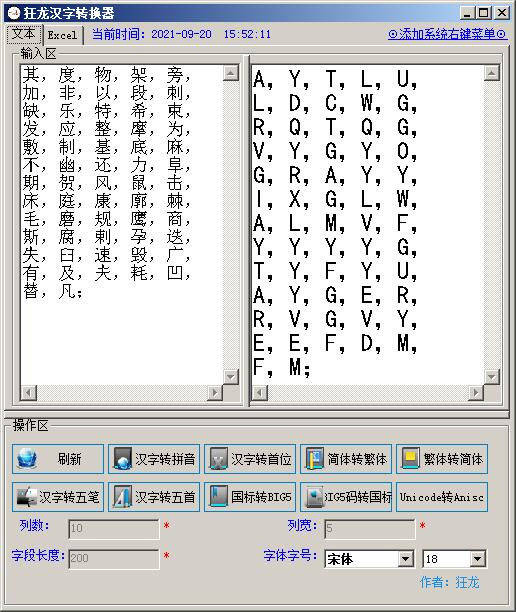The image size is (516, 612).
Task: Maximize the 狂龙汉字转换器 window
Action: 483,13
